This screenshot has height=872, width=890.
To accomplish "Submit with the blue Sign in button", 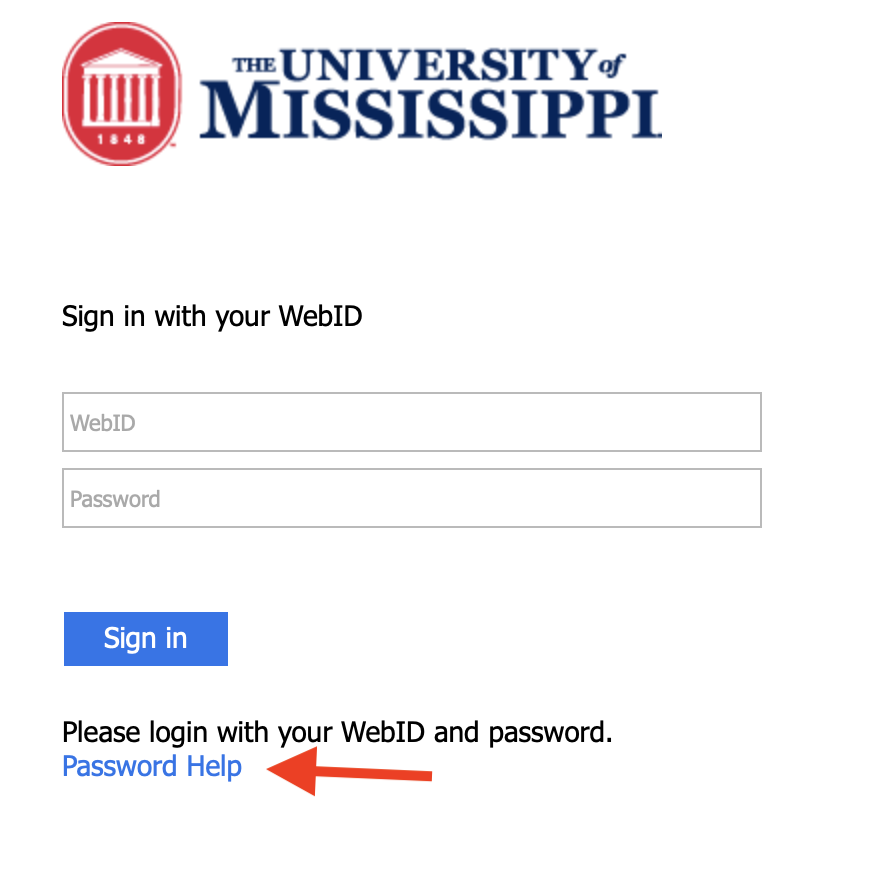I will (x=146, y=639).
